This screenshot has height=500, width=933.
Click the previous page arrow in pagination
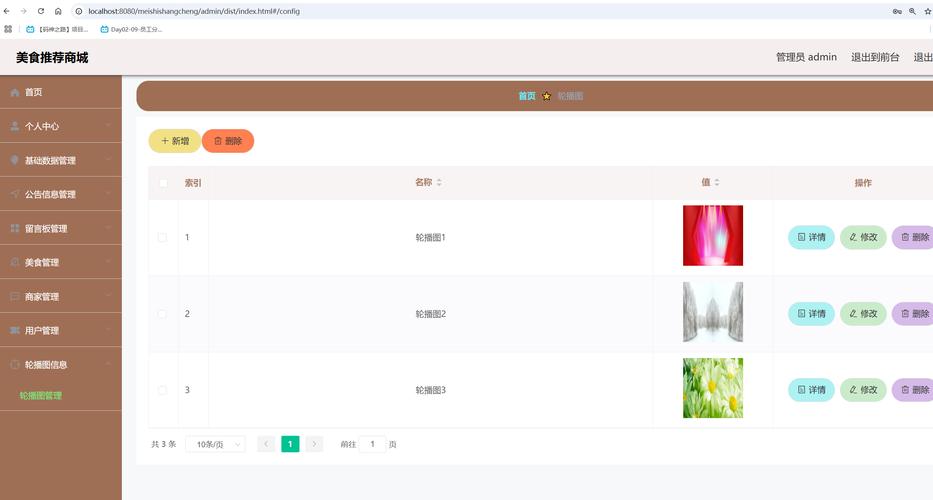coord(266,444)
